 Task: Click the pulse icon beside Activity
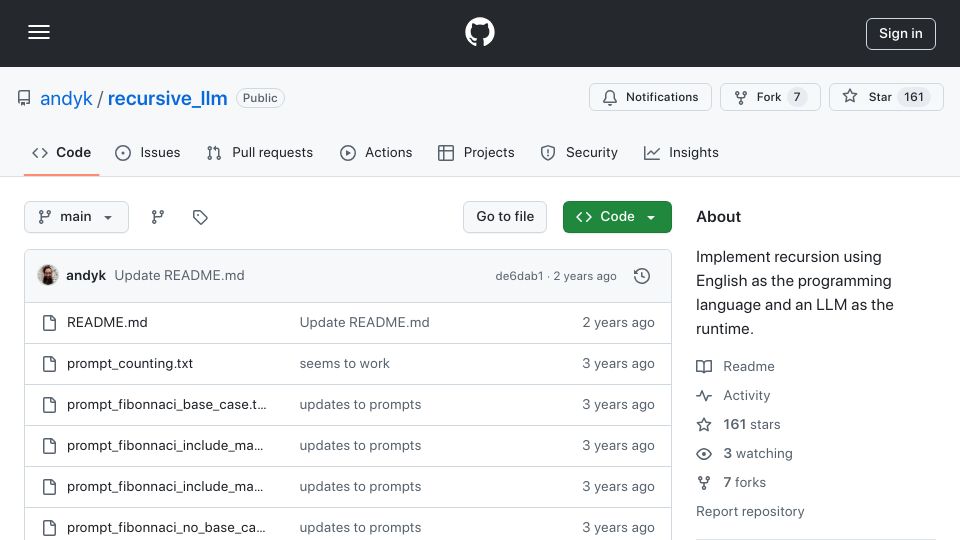(x=704, y=396)
